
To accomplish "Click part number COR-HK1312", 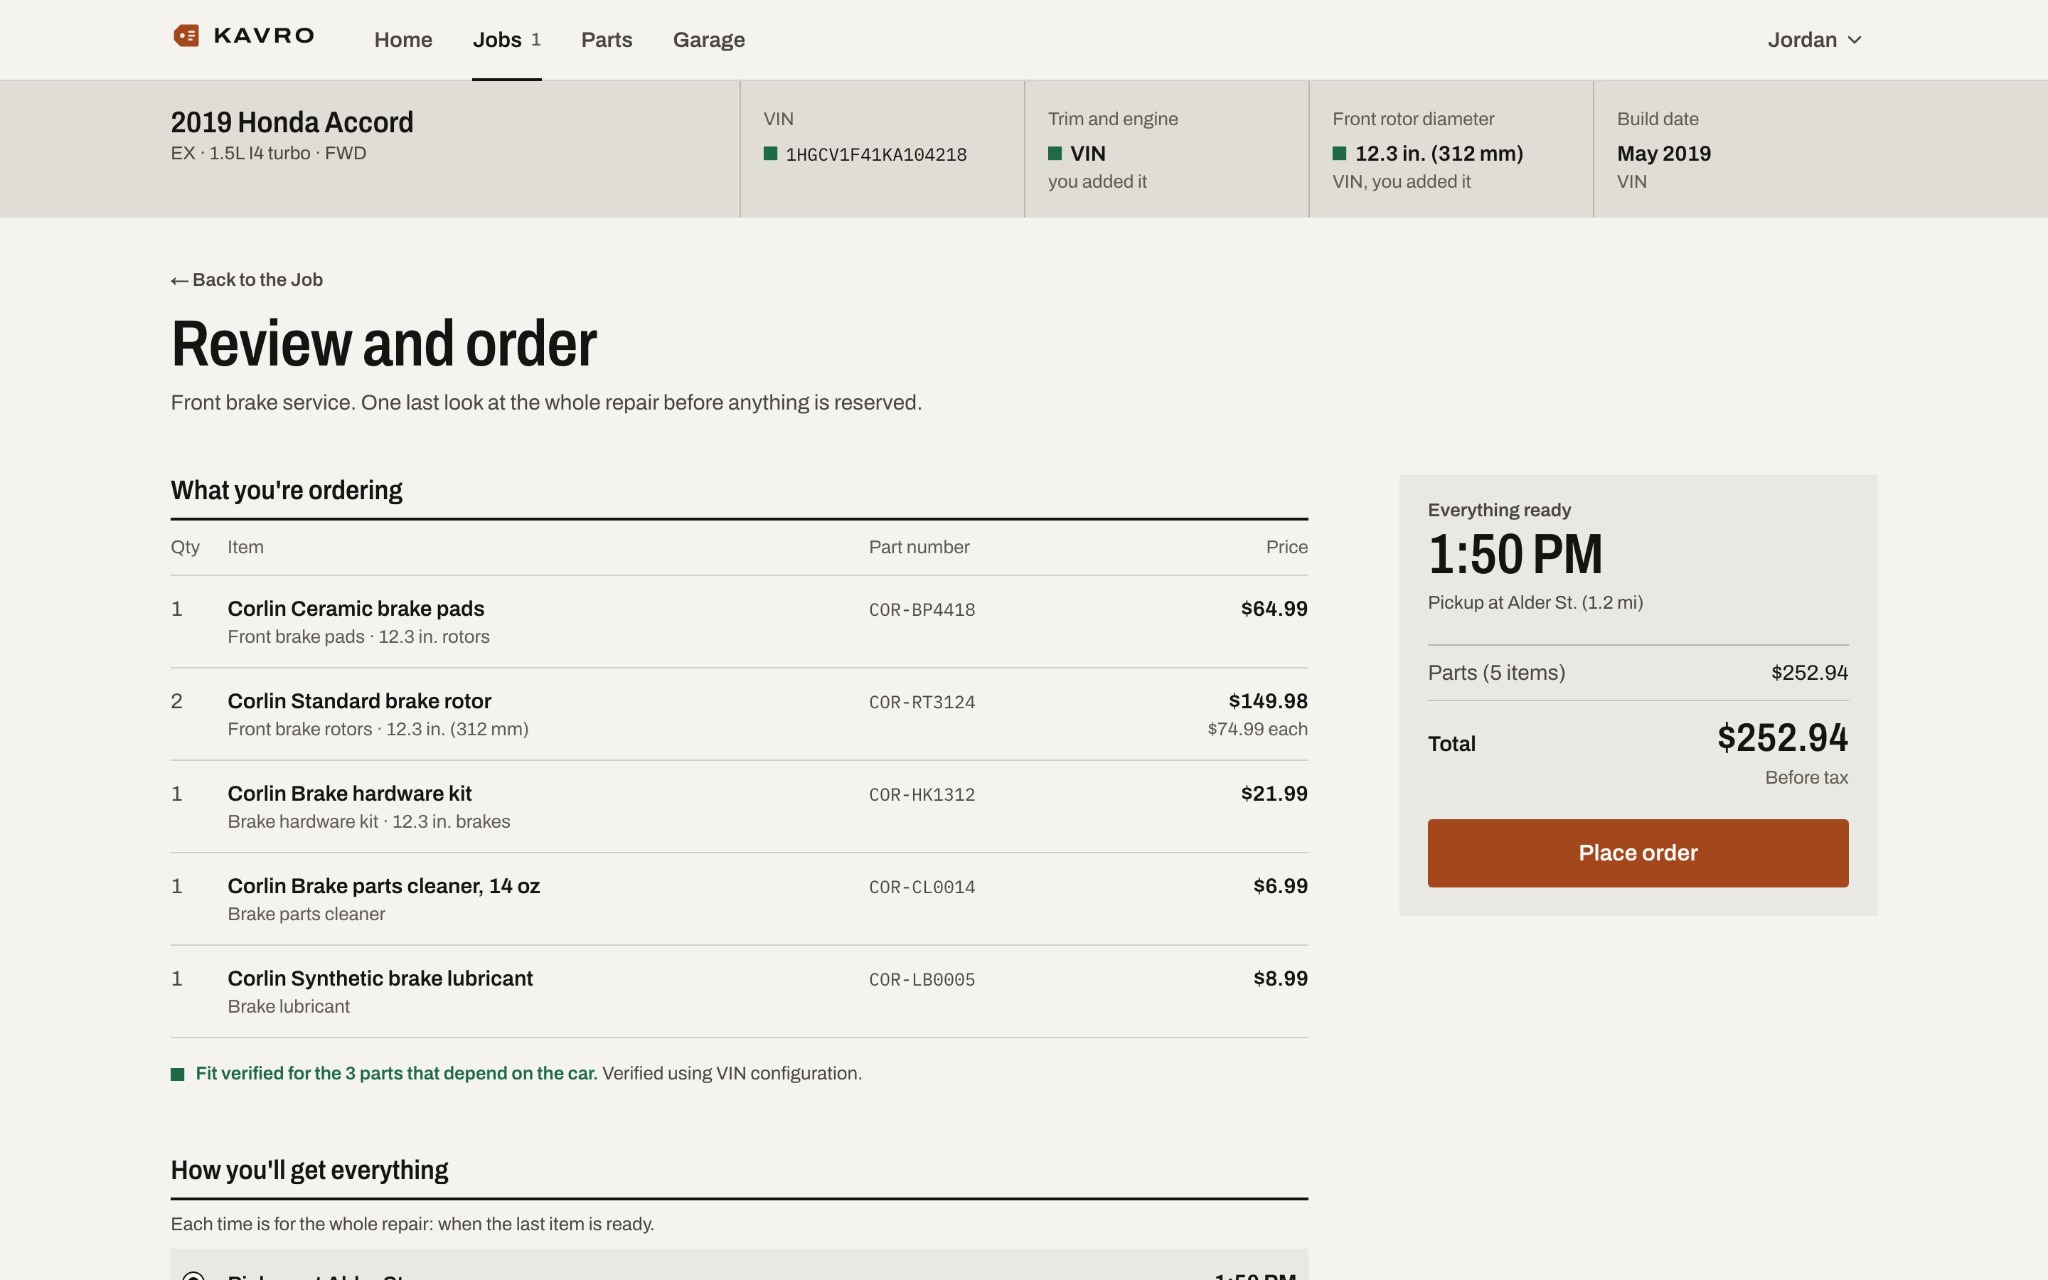I will 922,795.
